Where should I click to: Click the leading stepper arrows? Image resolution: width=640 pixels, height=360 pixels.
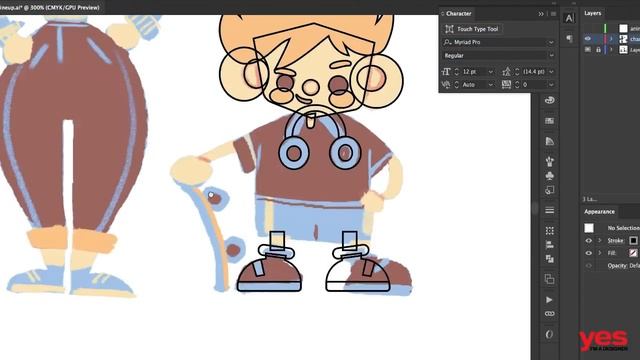517,72
